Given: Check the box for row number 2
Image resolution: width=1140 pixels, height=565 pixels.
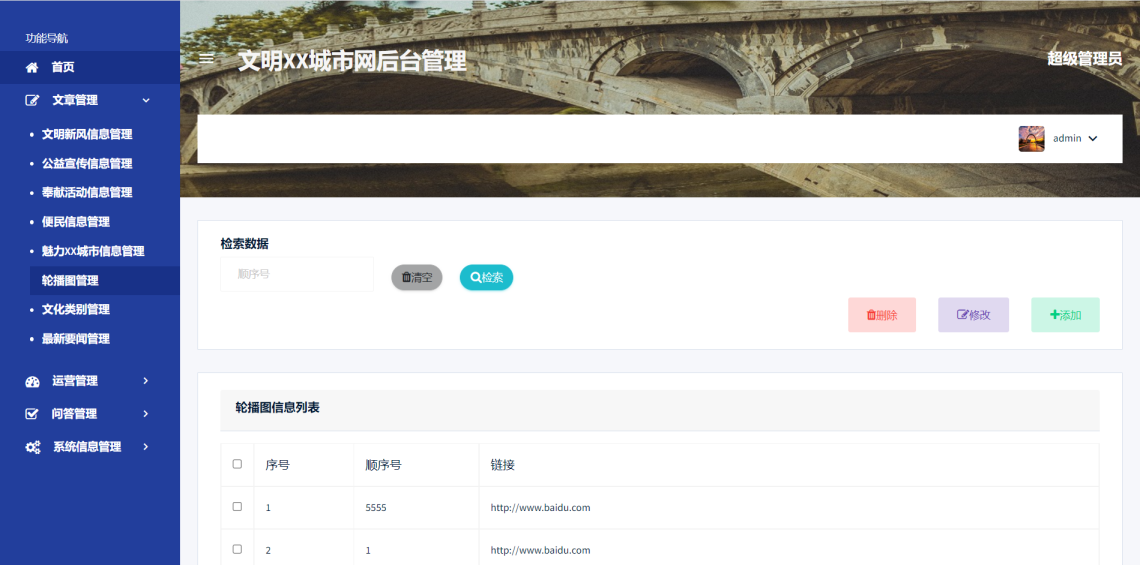Looking at the screenshot, I should pyautogui.click(x=237, y=549).
